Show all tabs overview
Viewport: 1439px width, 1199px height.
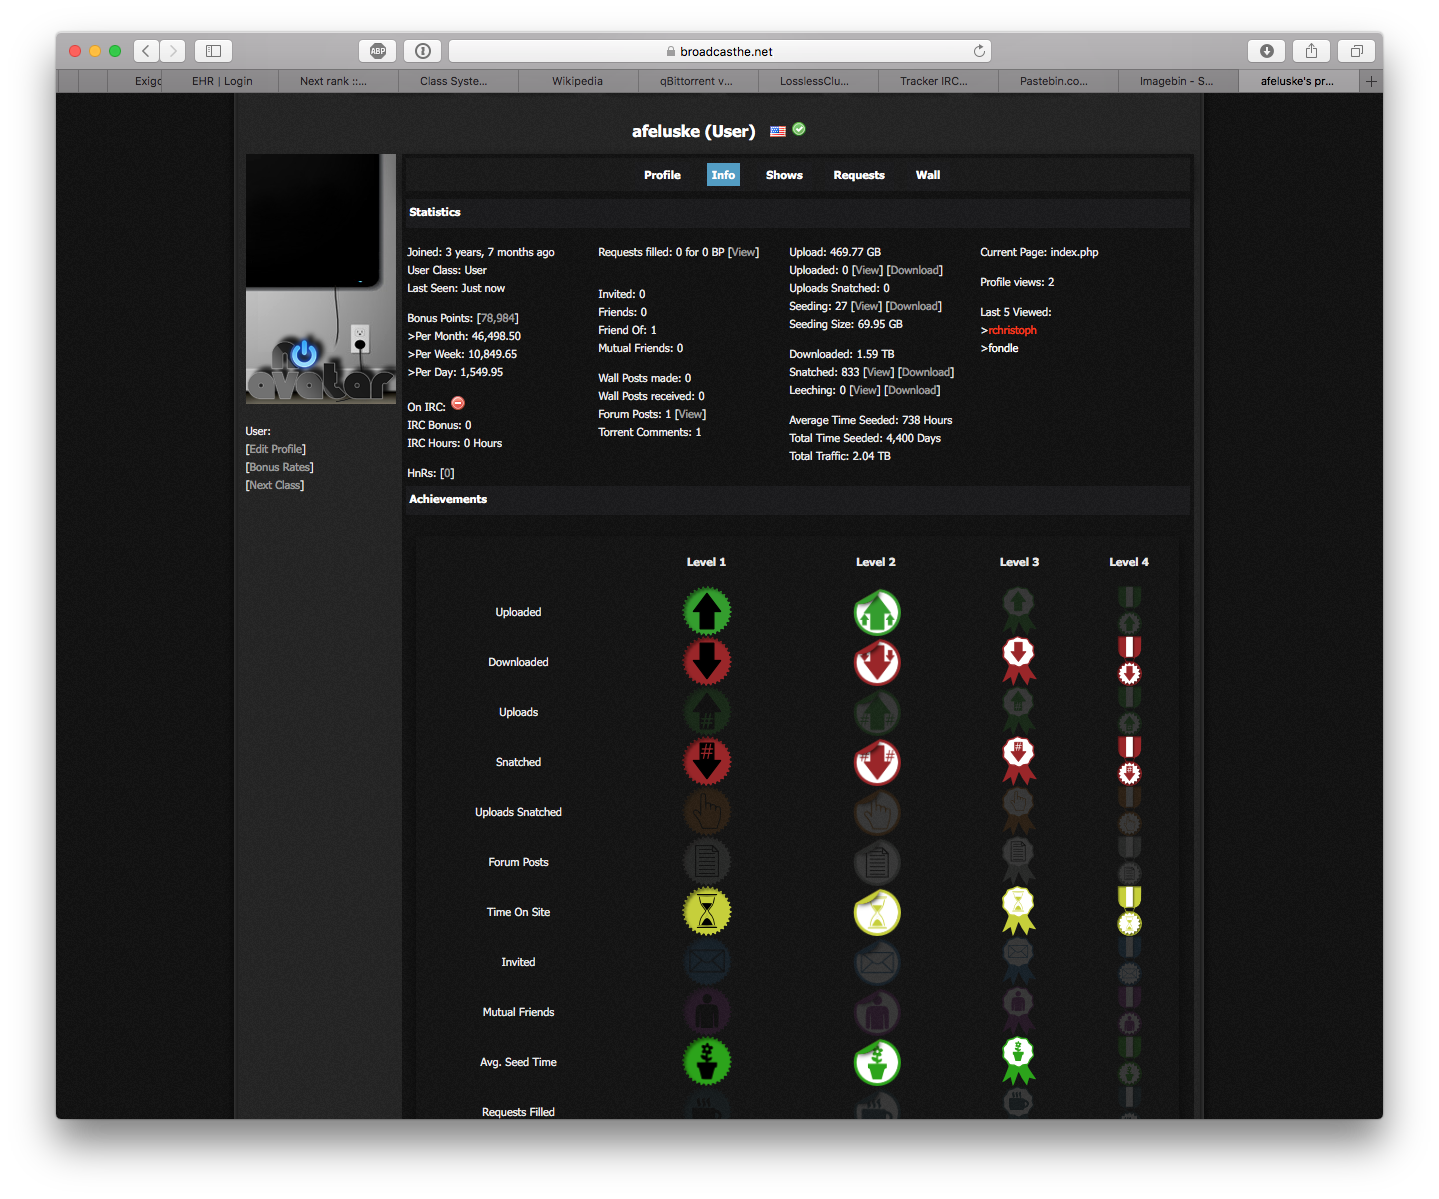pos(1357,51)
